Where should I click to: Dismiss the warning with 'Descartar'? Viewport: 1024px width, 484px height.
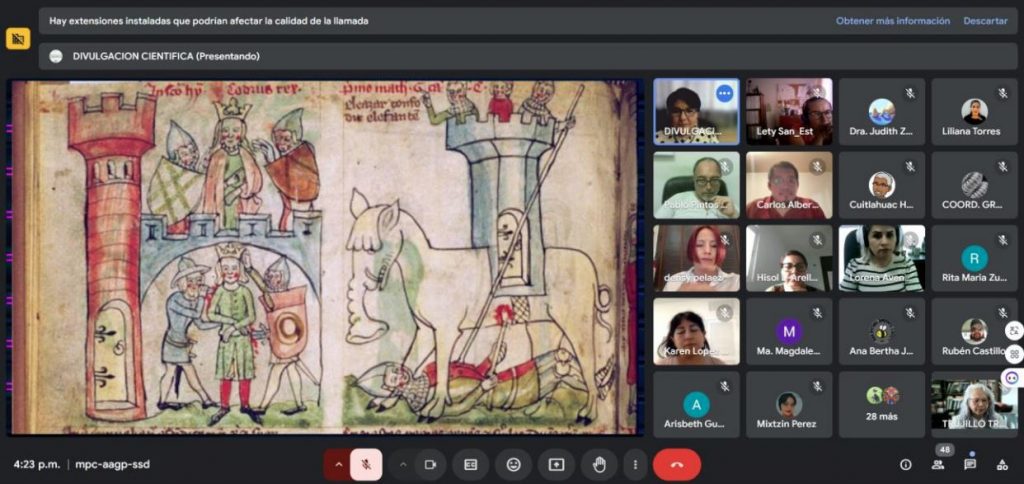(x=985, y=20)
